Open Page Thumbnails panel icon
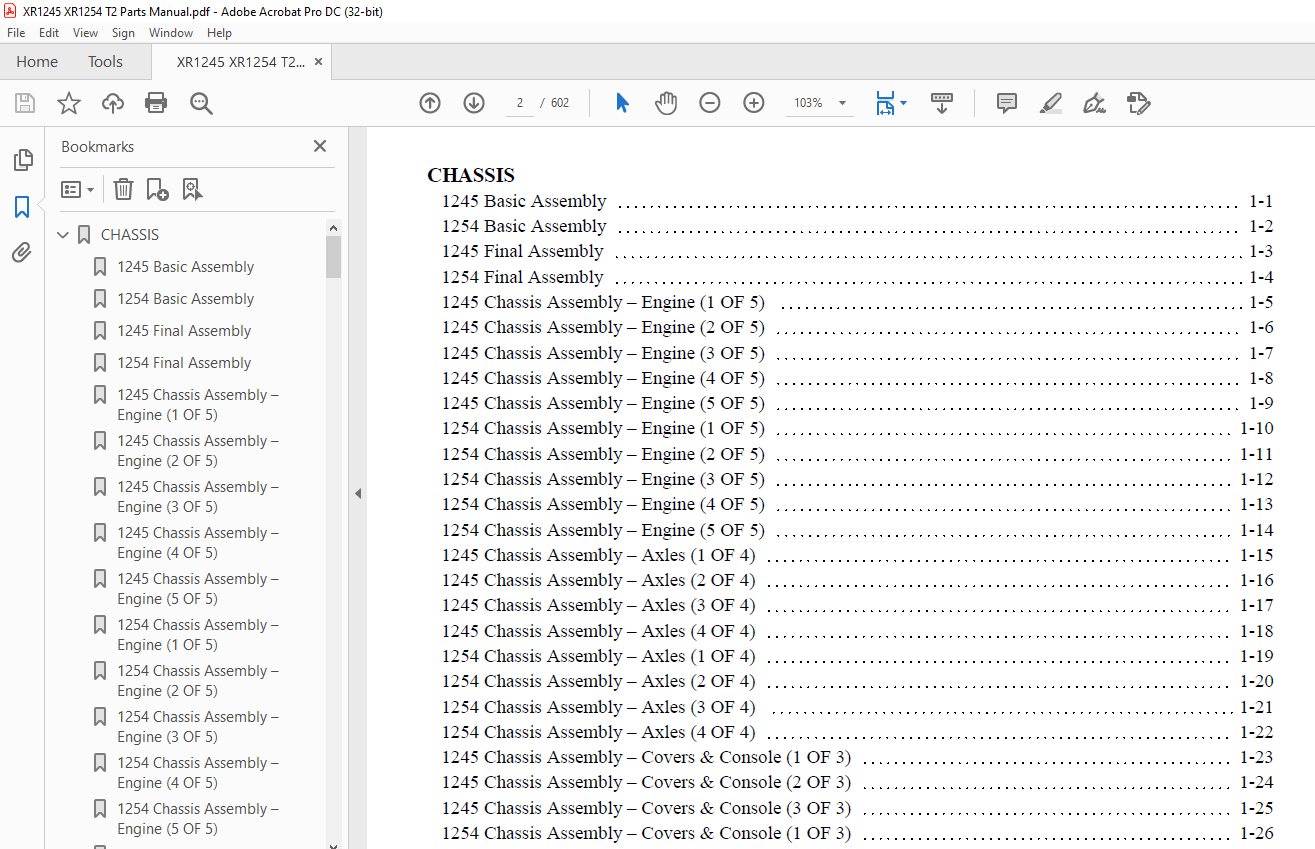The image size is (1315, 849). [x=22, y=160]
